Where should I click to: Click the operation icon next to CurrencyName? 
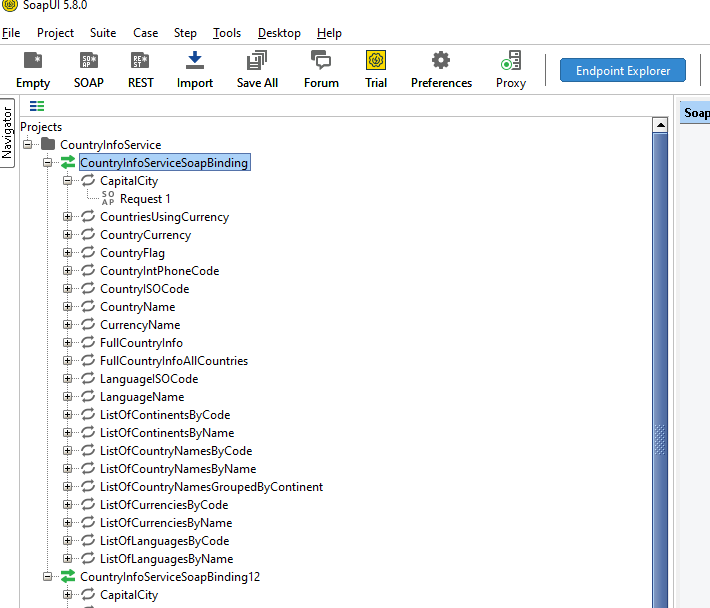[x=88, y=324]
